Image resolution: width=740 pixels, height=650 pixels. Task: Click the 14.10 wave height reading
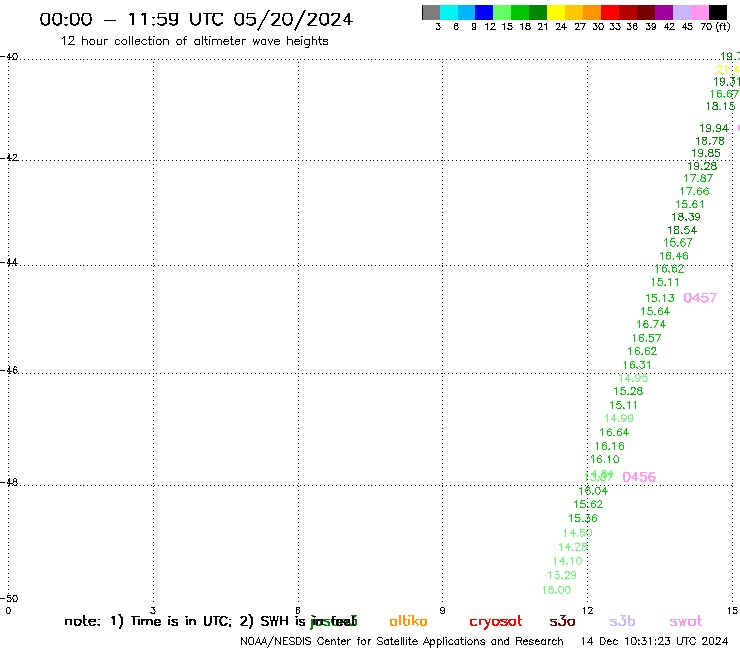coord(567,561)
